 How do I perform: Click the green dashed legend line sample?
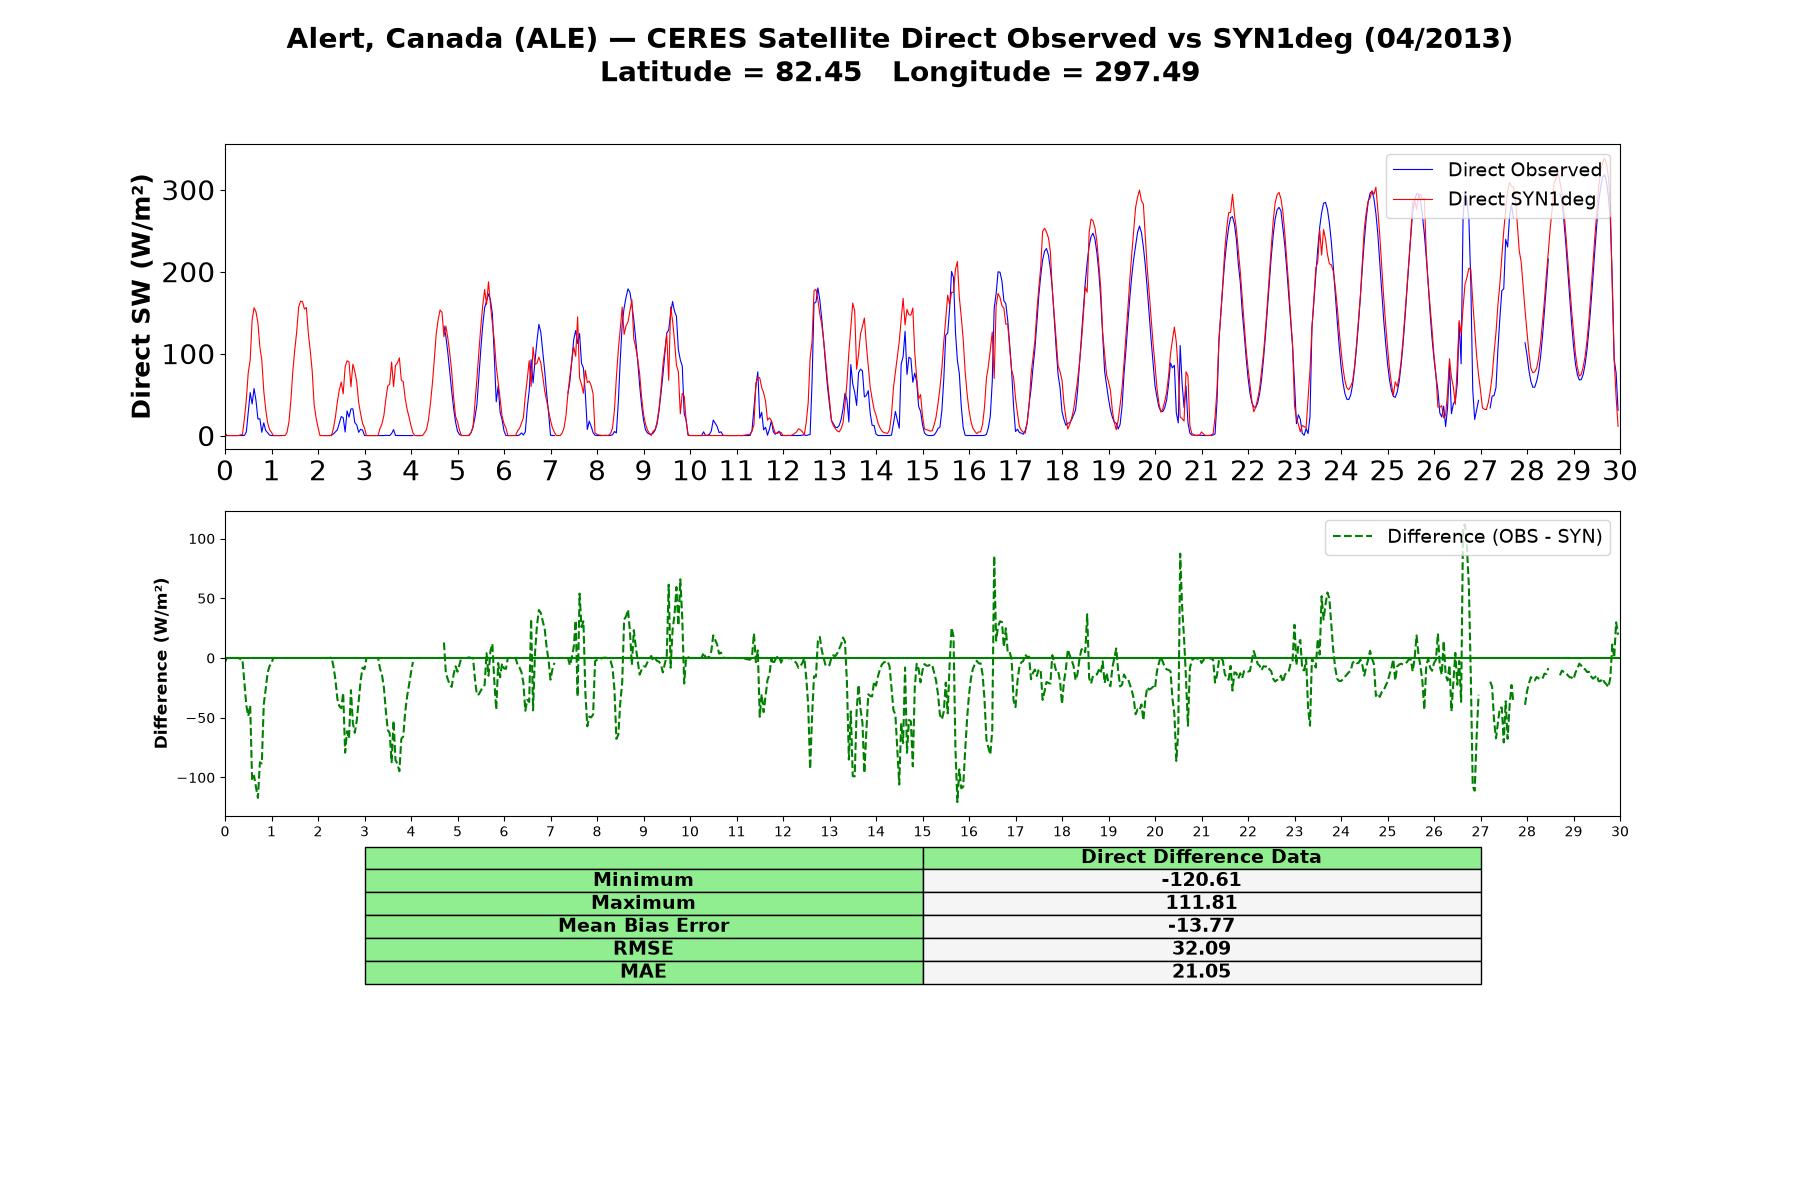[x=1352, y=537]
